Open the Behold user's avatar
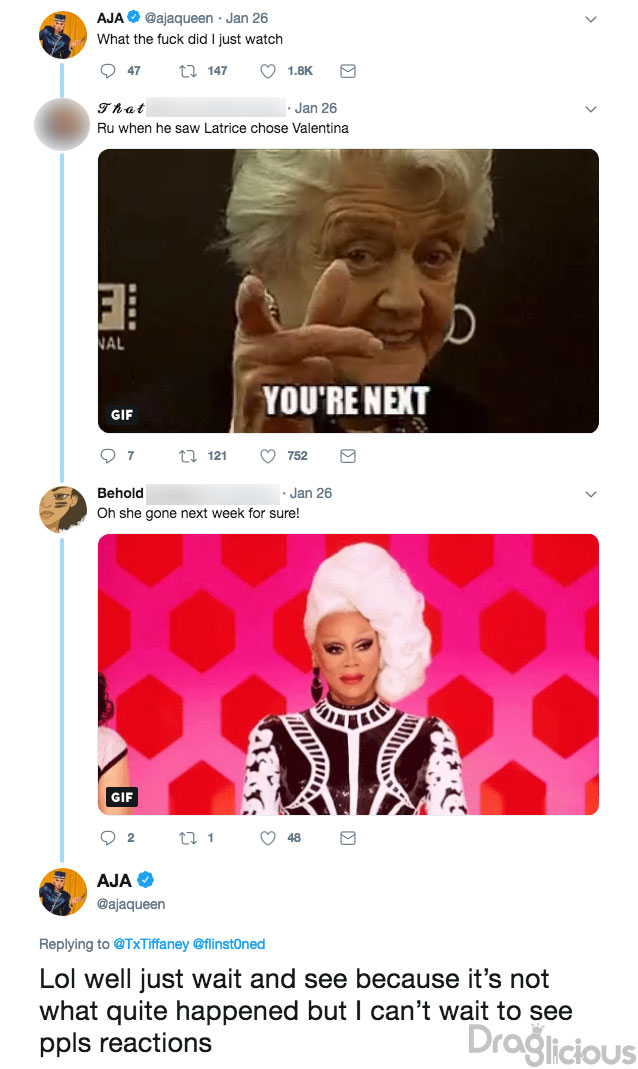 (63, 509)
